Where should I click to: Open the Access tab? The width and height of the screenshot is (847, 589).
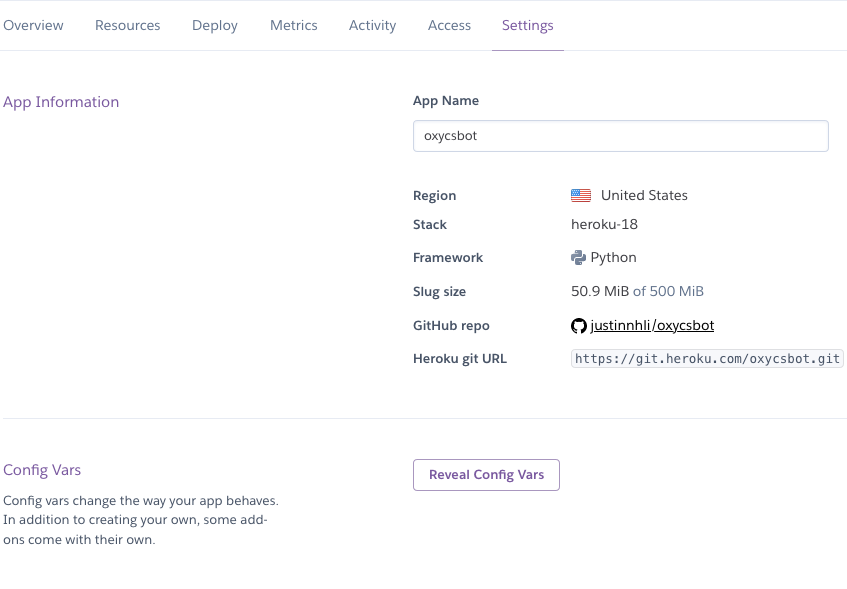[x=449, y=25]
